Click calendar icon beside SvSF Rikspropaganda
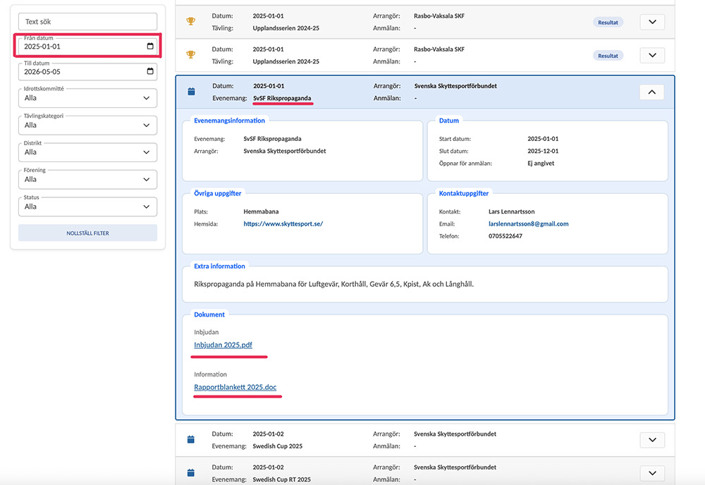 [191, 92]
